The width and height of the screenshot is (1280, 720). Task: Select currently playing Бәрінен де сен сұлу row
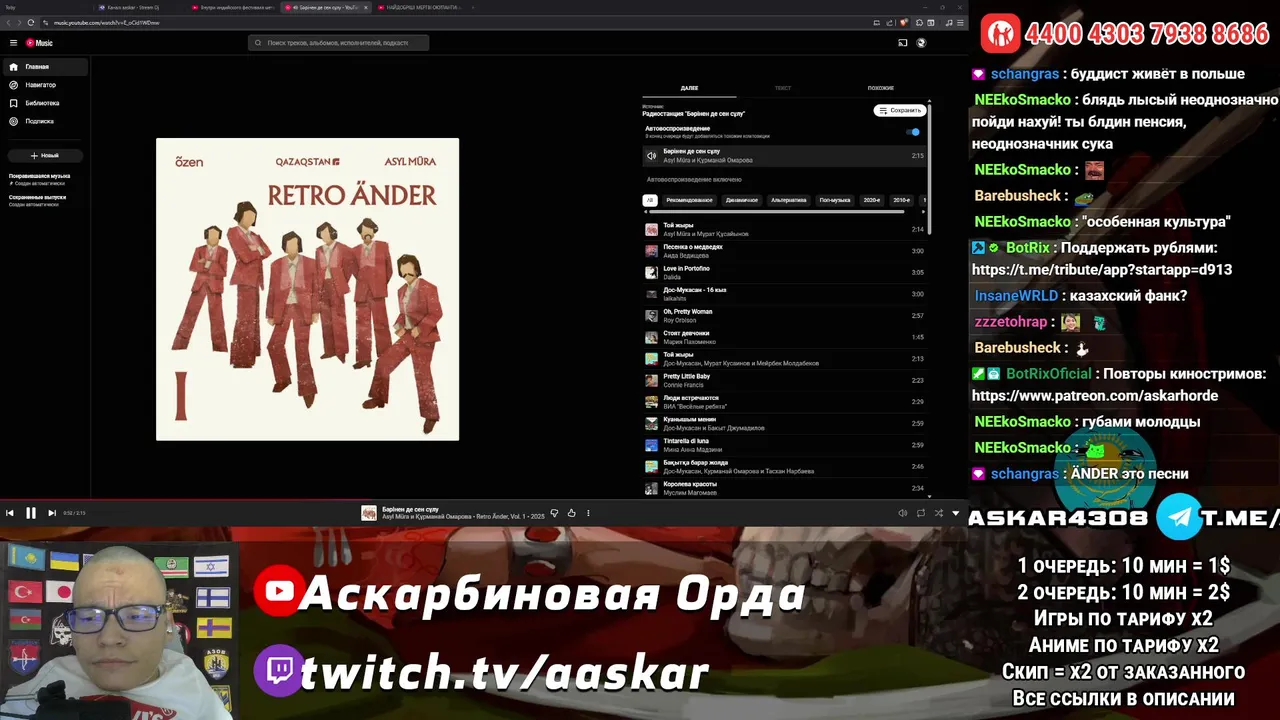coord(785,156)
